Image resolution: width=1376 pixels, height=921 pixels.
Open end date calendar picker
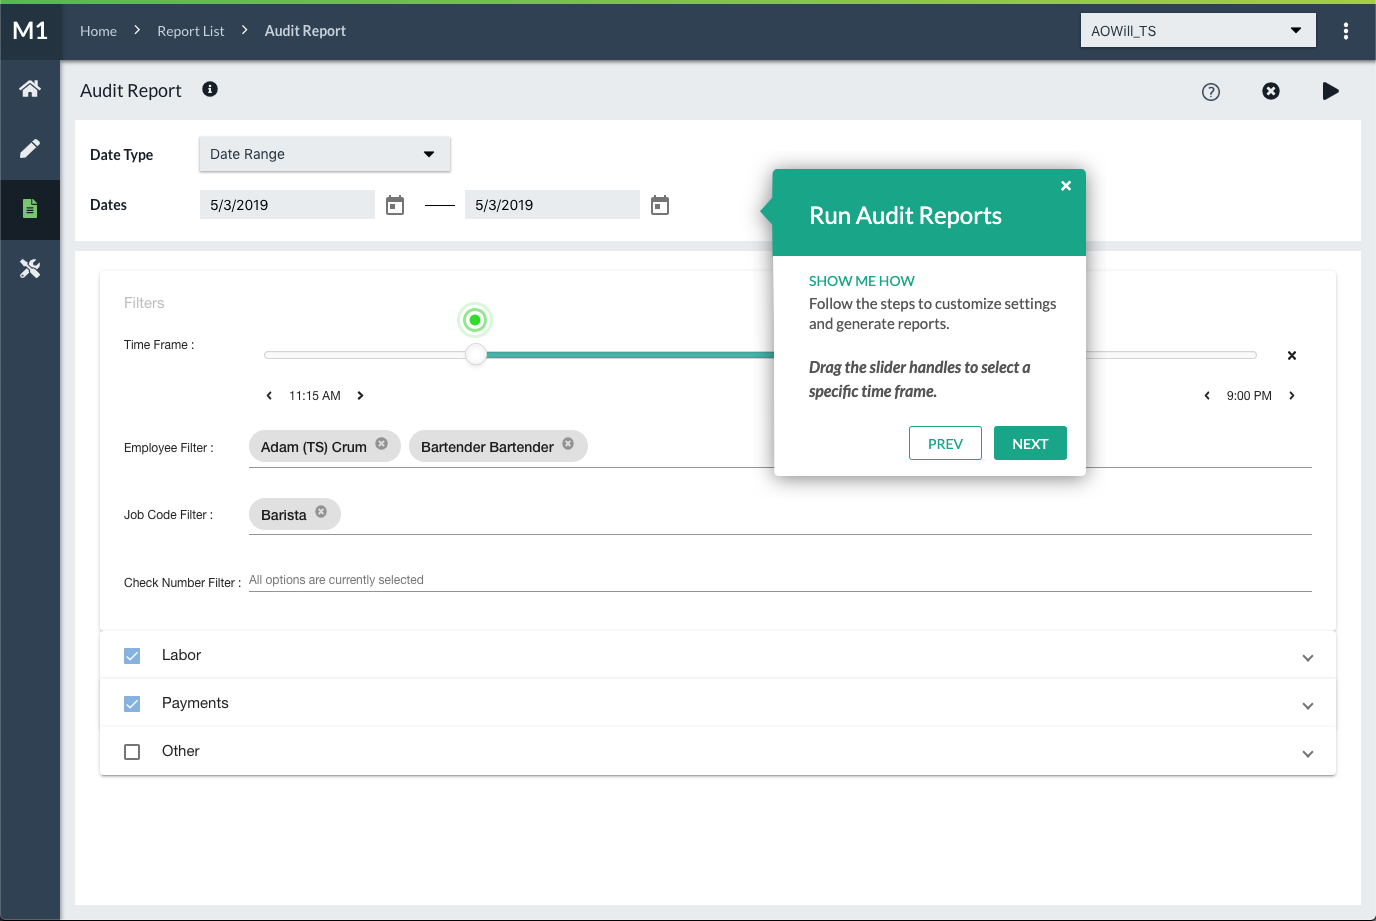click(660, 205)
